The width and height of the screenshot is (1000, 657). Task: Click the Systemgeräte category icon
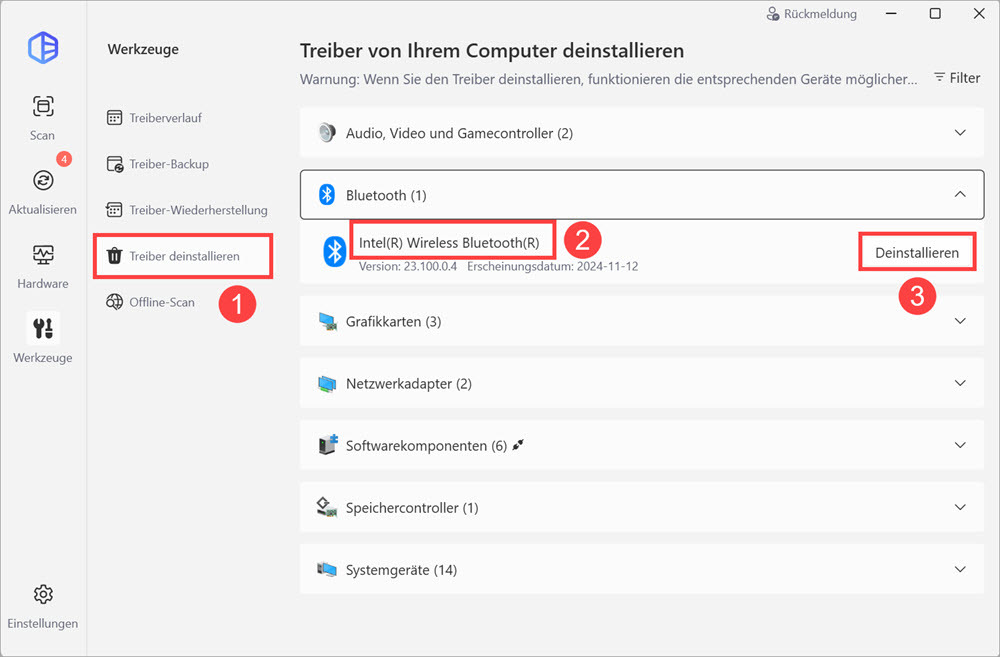point(327,569)
